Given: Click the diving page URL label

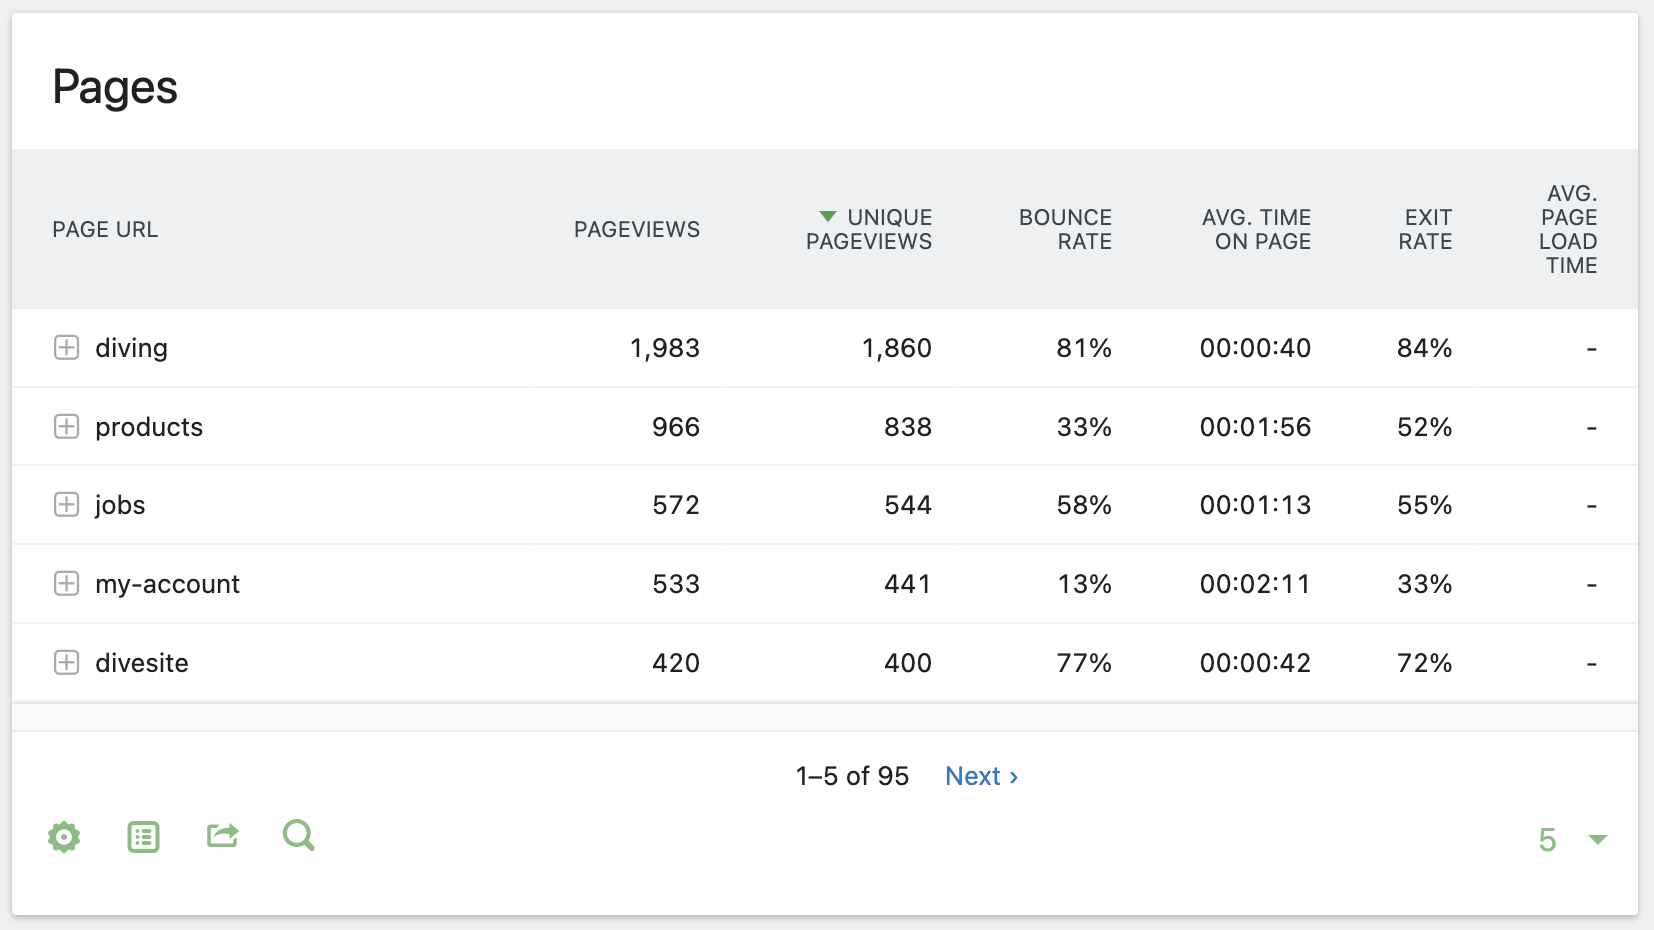Looking at the screenshot, I should (131, 348).
